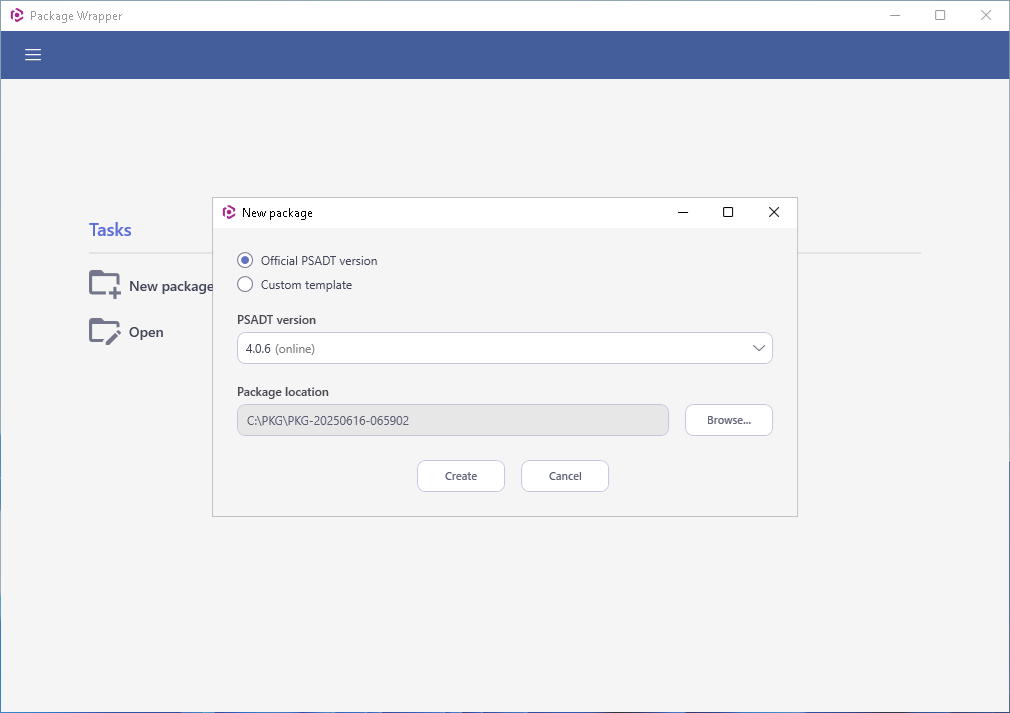Screen dimensions: 1010x713
Task: Click the Cancel button
Action: pos(565,476)
